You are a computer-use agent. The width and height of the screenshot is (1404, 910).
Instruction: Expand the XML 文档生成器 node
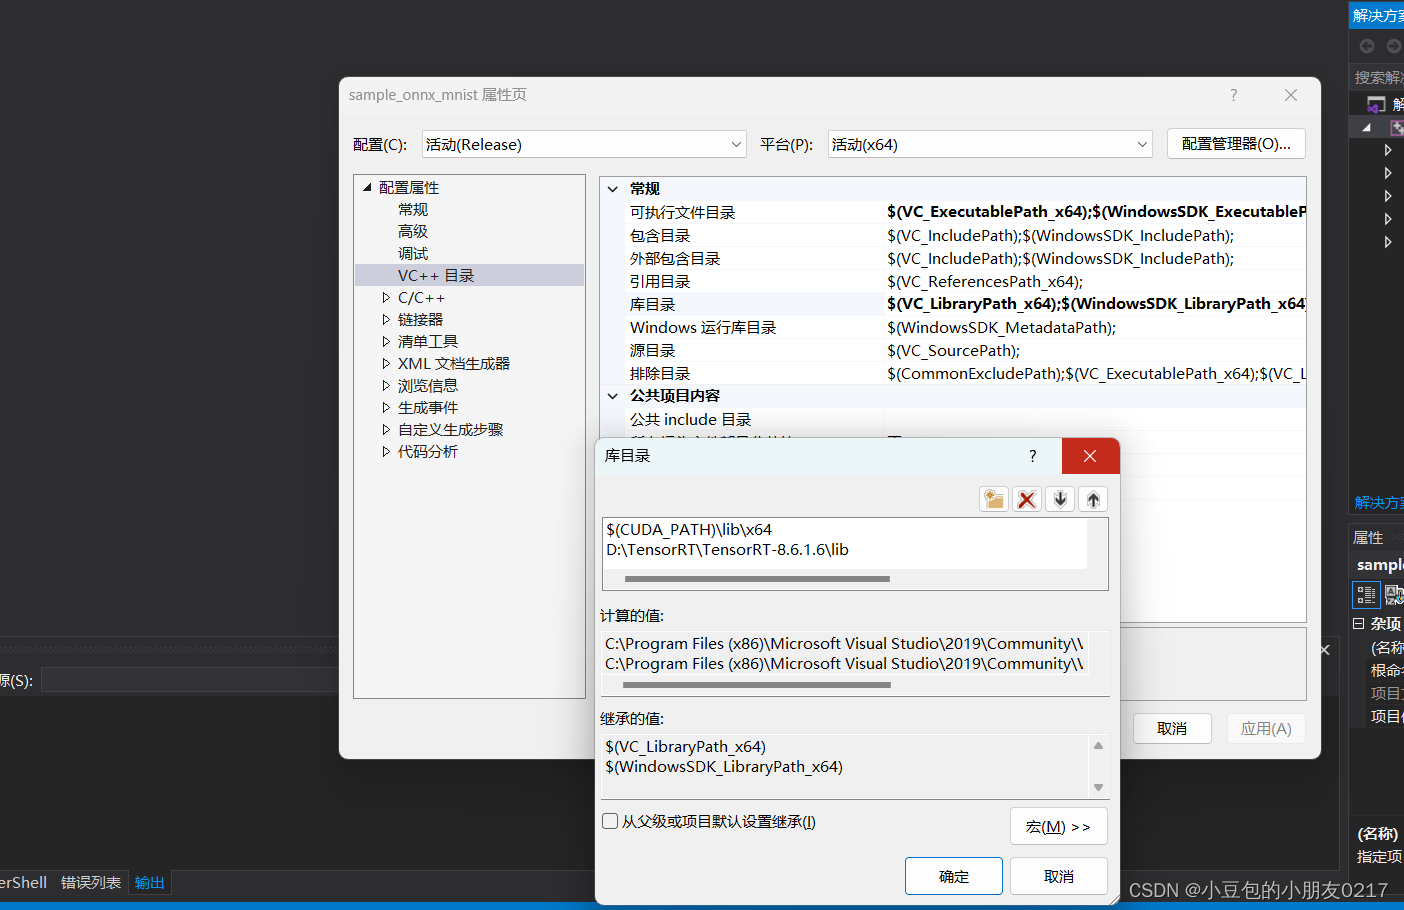pos(386,363)
